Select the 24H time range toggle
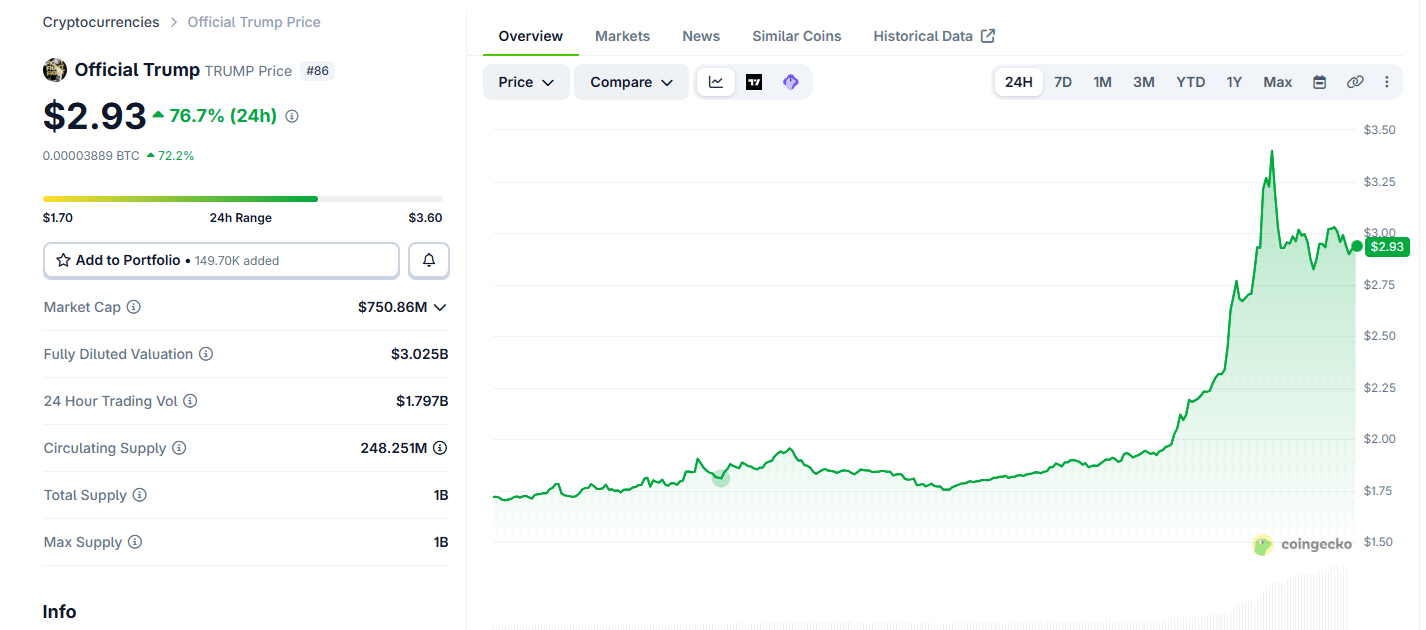The height and width of the screenshot is (630, 1426). (1019, 82)
